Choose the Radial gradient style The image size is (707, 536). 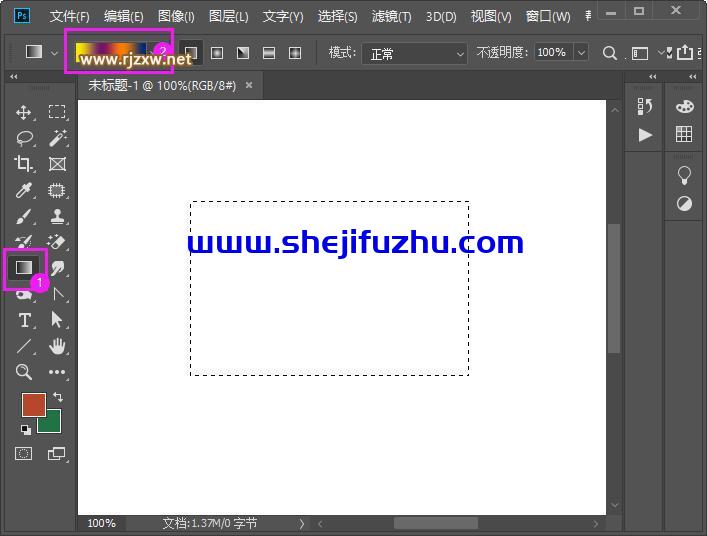tap(217, 53)
